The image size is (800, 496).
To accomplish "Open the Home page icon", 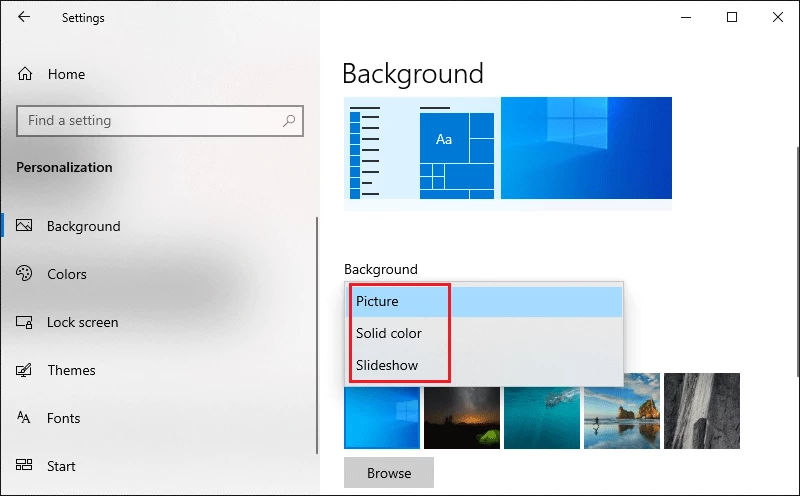I will coord(25,74).
